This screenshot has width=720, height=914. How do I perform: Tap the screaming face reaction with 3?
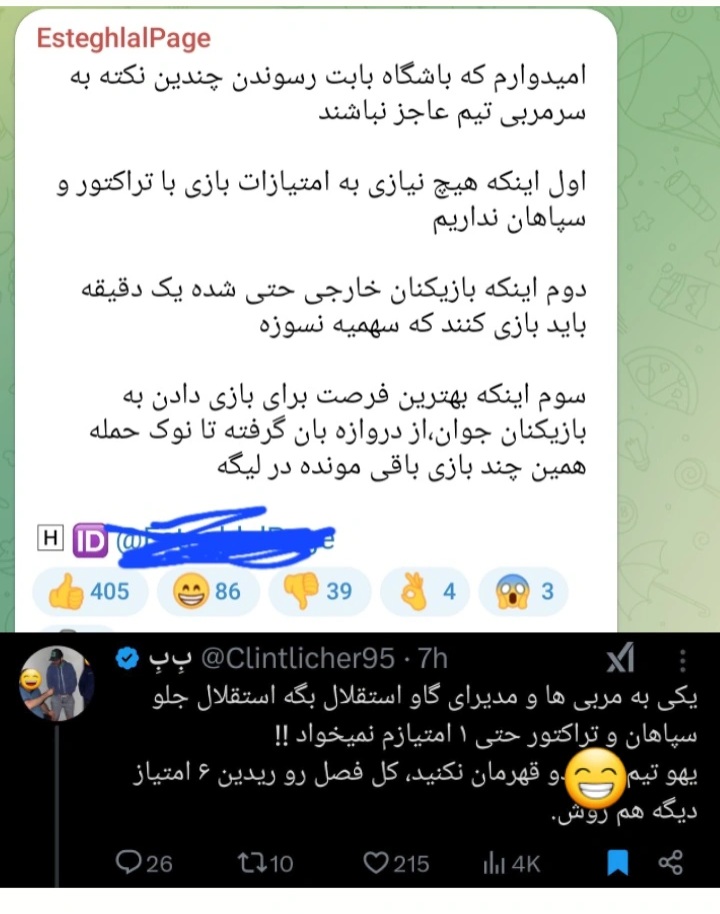point(523,592)
